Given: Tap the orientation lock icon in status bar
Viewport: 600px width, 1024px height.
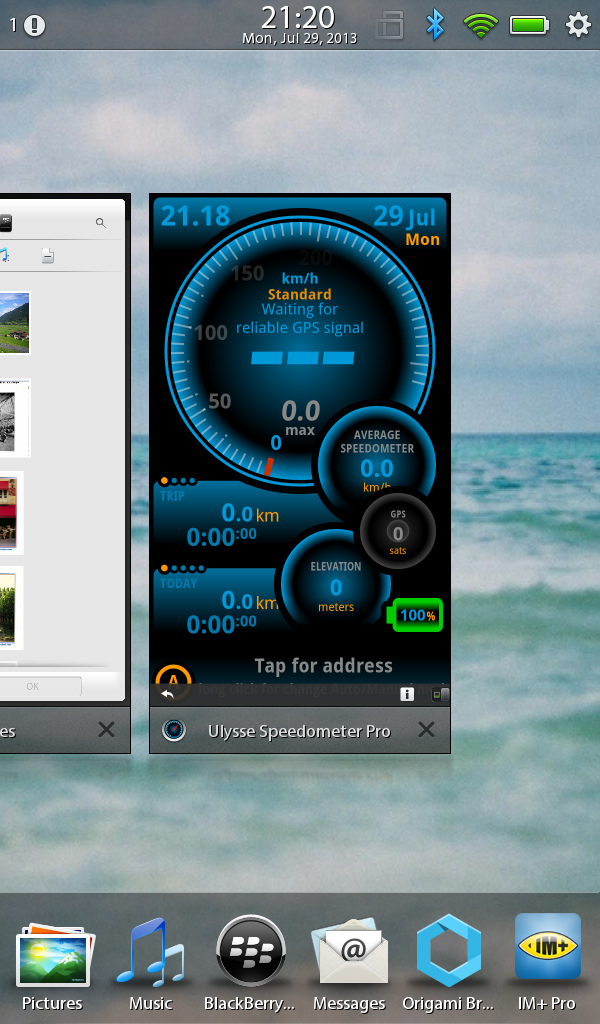Looking at the screenshot, I should click(x=390, y=25).
